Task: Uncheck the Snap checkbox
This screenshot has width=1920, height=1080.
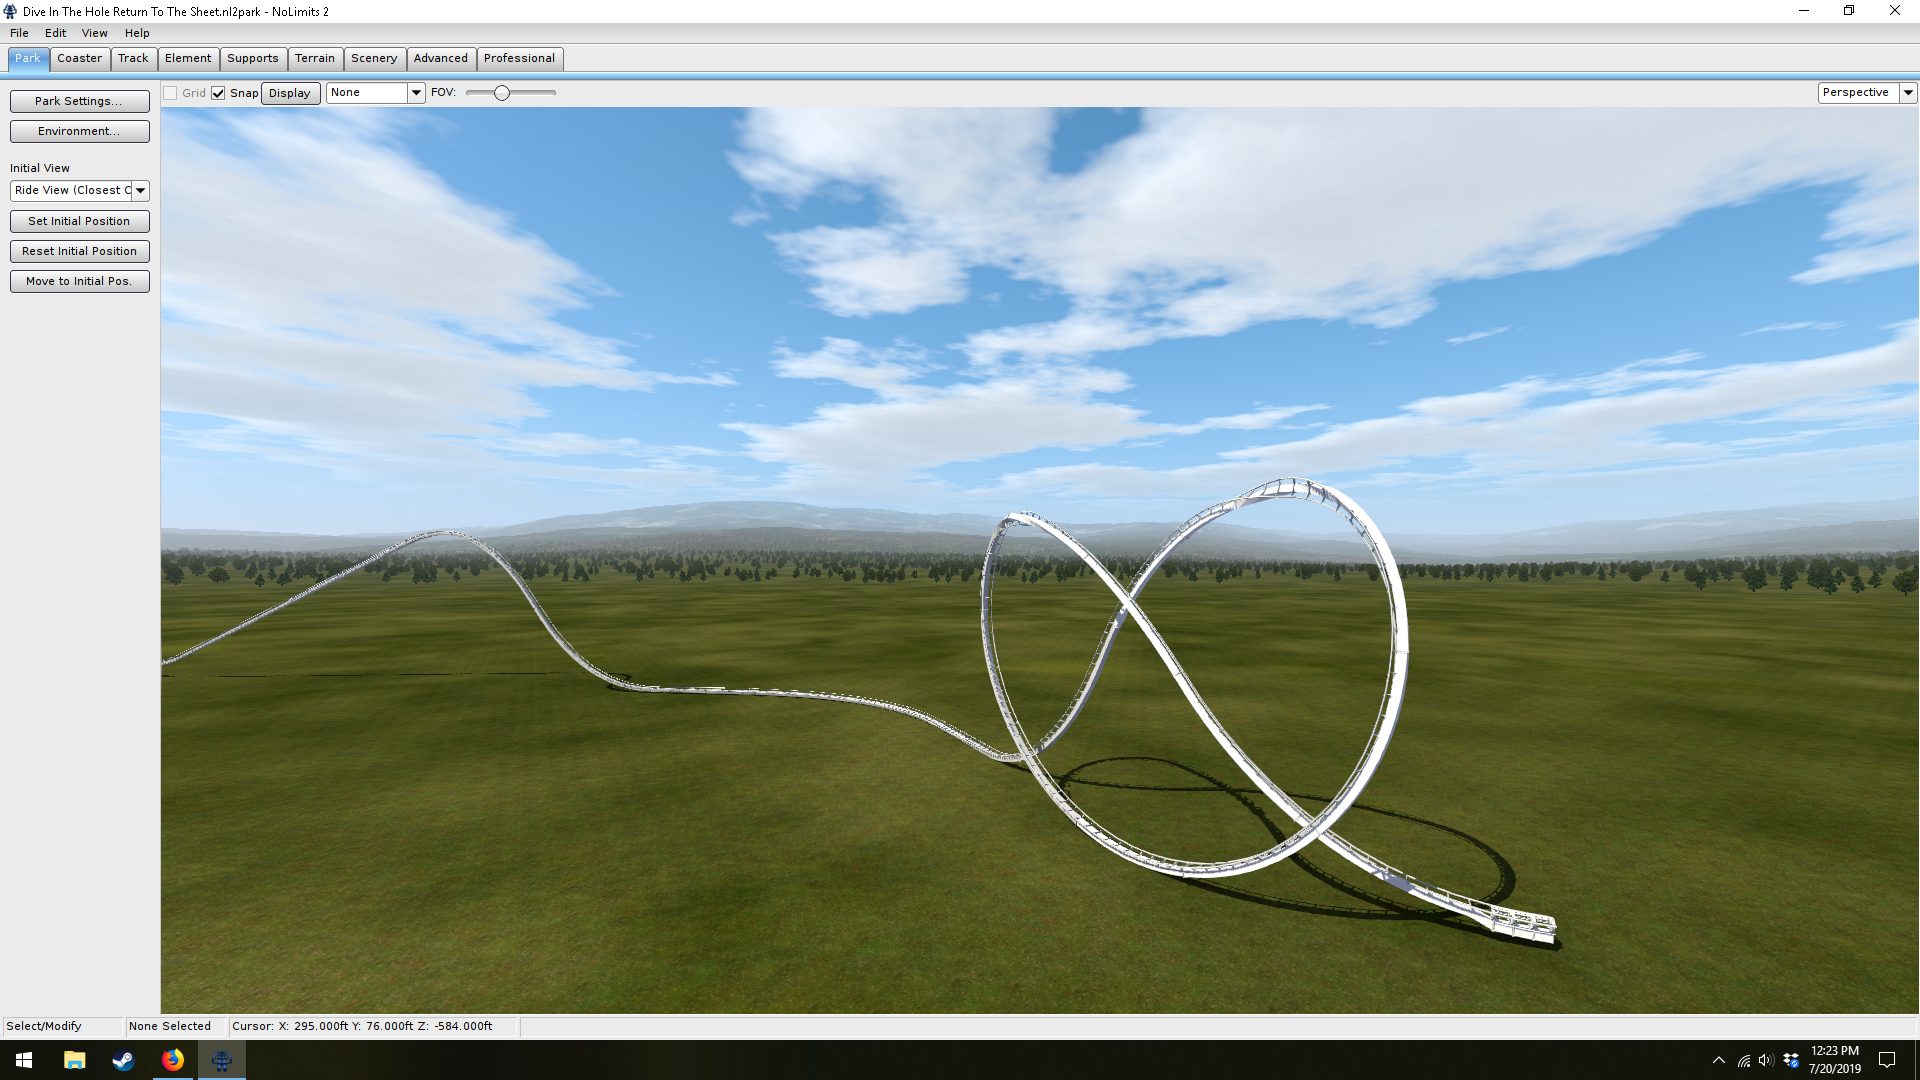Action: [218, 93]
